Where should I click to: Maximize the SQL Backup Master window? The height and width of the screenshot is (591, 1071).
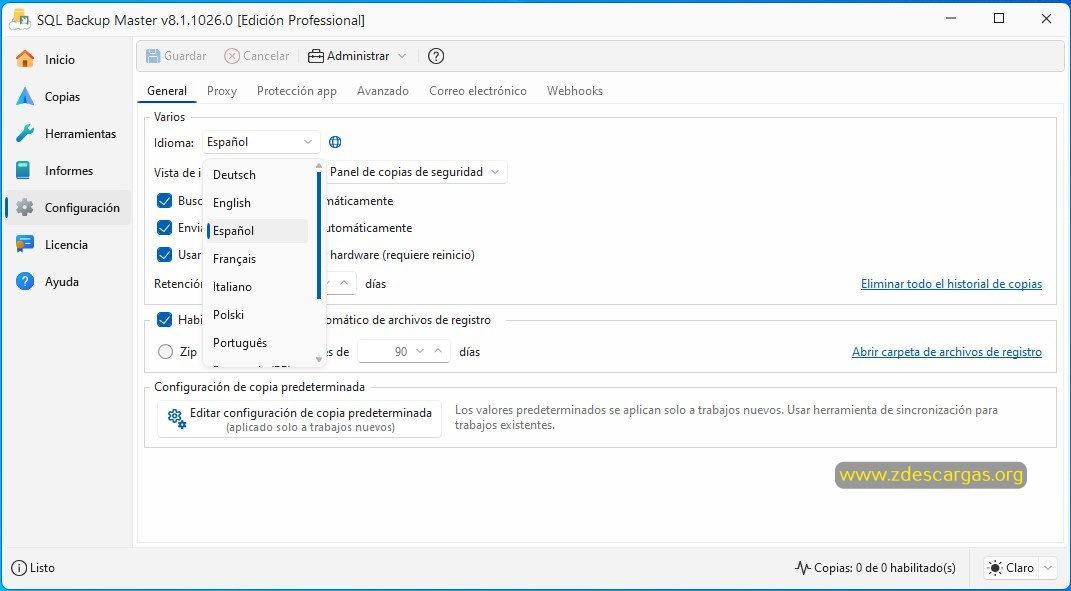[x=999, y=18]
